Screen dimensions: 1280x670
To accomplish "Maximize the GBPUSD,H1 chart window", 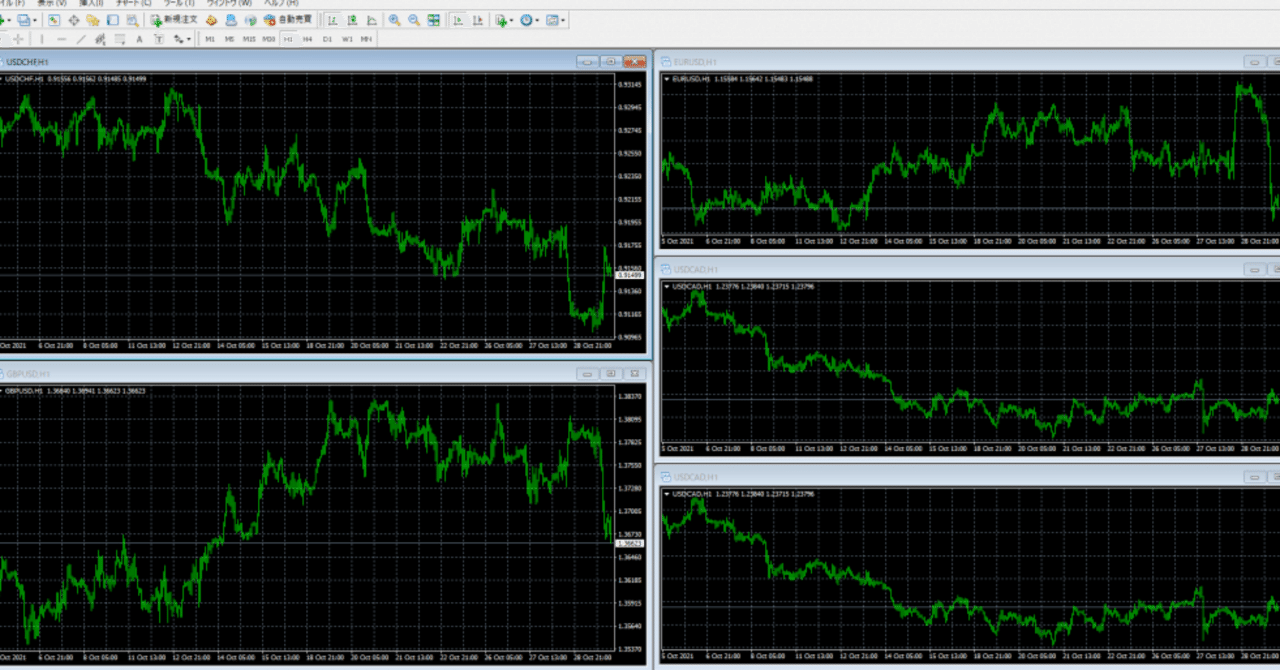I will (x=610, y=373).
